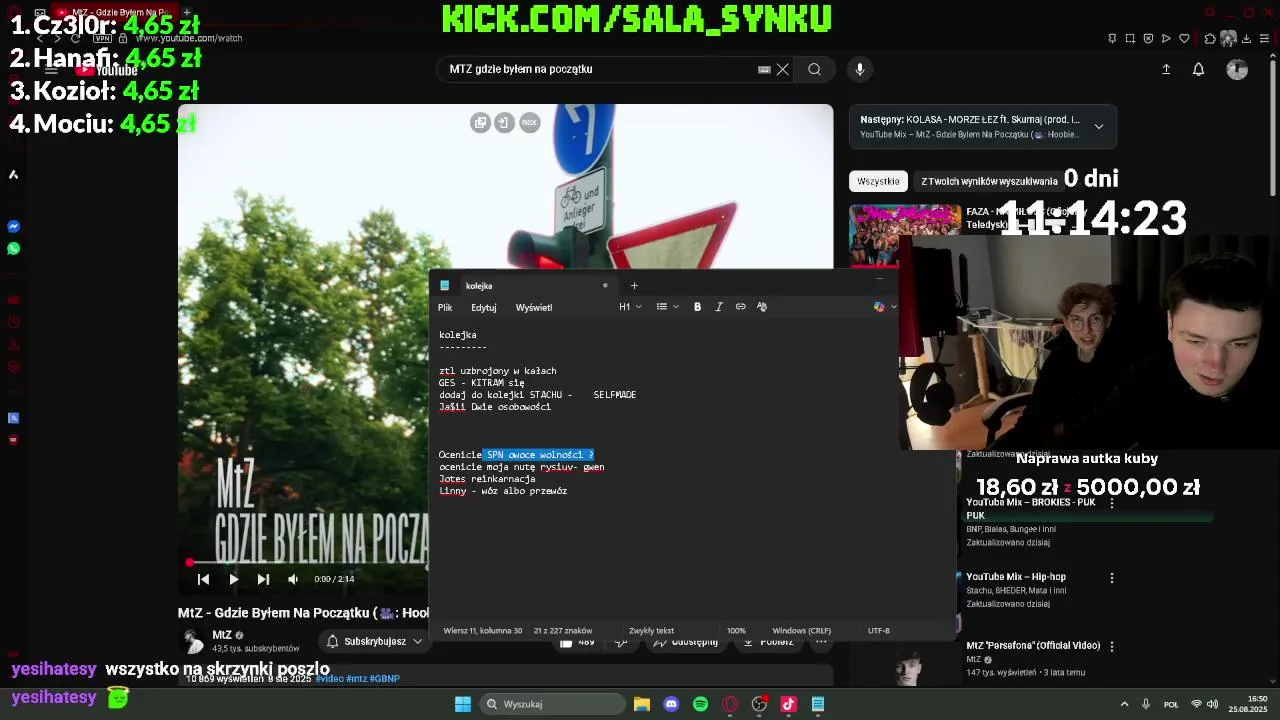This screenshot has width=1280, height=720.
Task: Open the YouTube account avatar menu
Action: 1237,69
